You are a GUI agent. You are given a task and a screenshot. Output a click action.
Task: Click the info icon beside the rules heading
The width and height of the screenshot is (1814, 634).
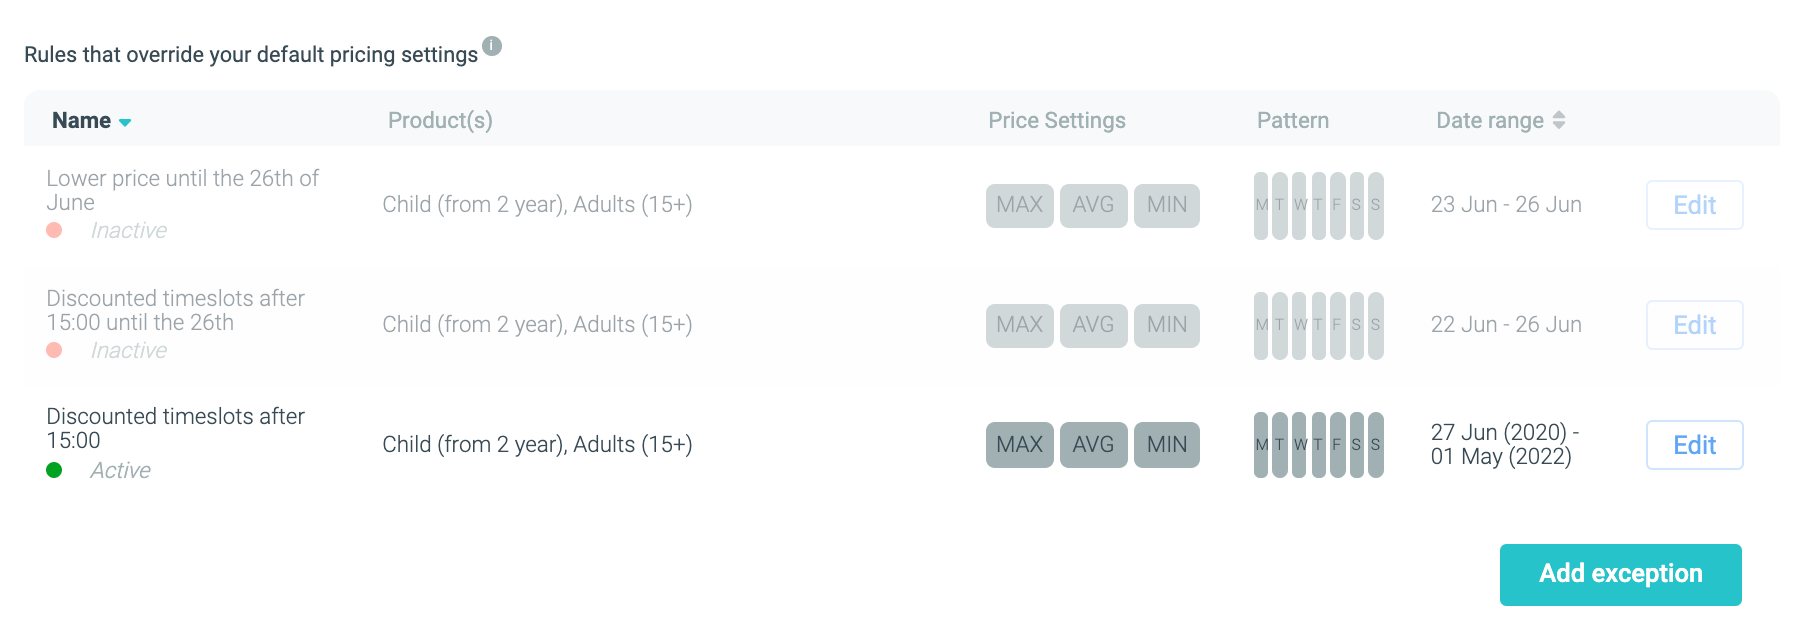click(x=492, y=46)
